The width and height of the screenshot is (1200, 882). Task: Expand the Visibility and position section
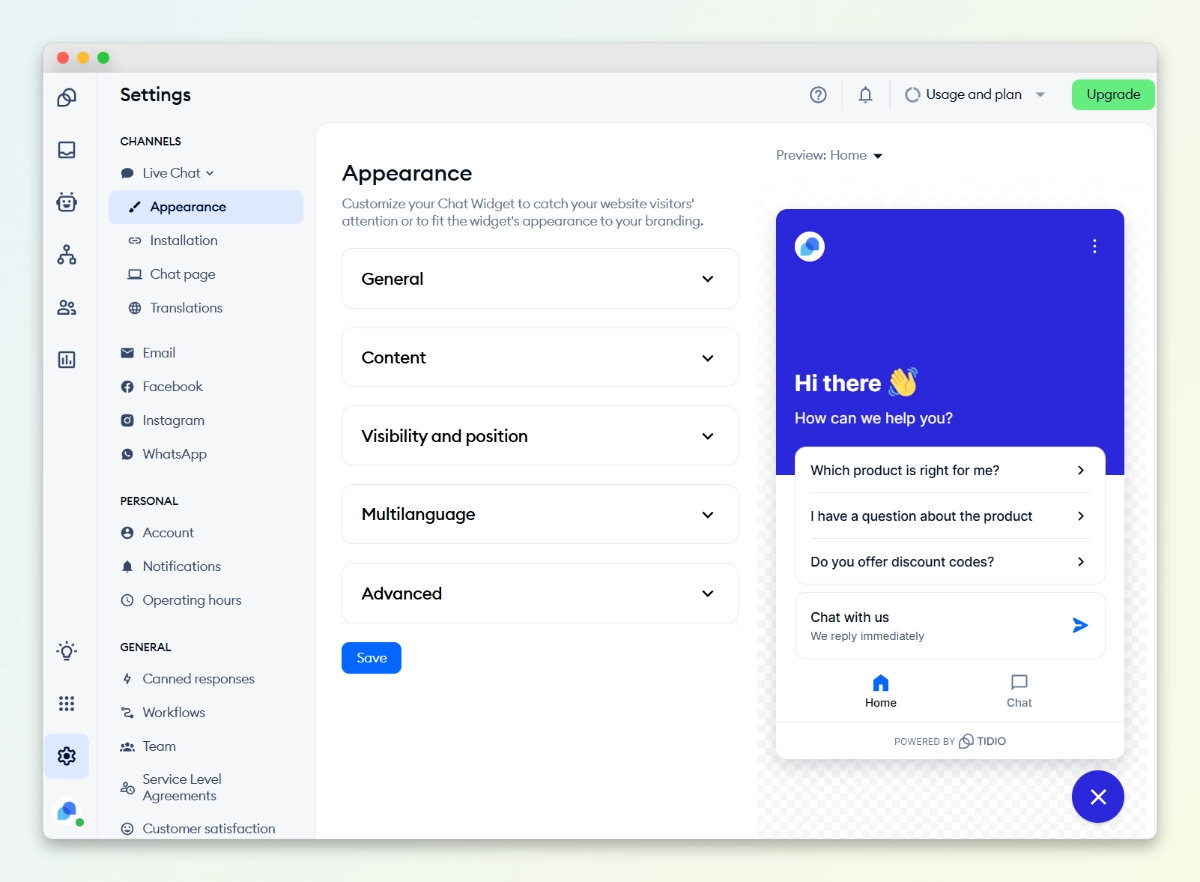pyautogui.click(x=540, y=436)
